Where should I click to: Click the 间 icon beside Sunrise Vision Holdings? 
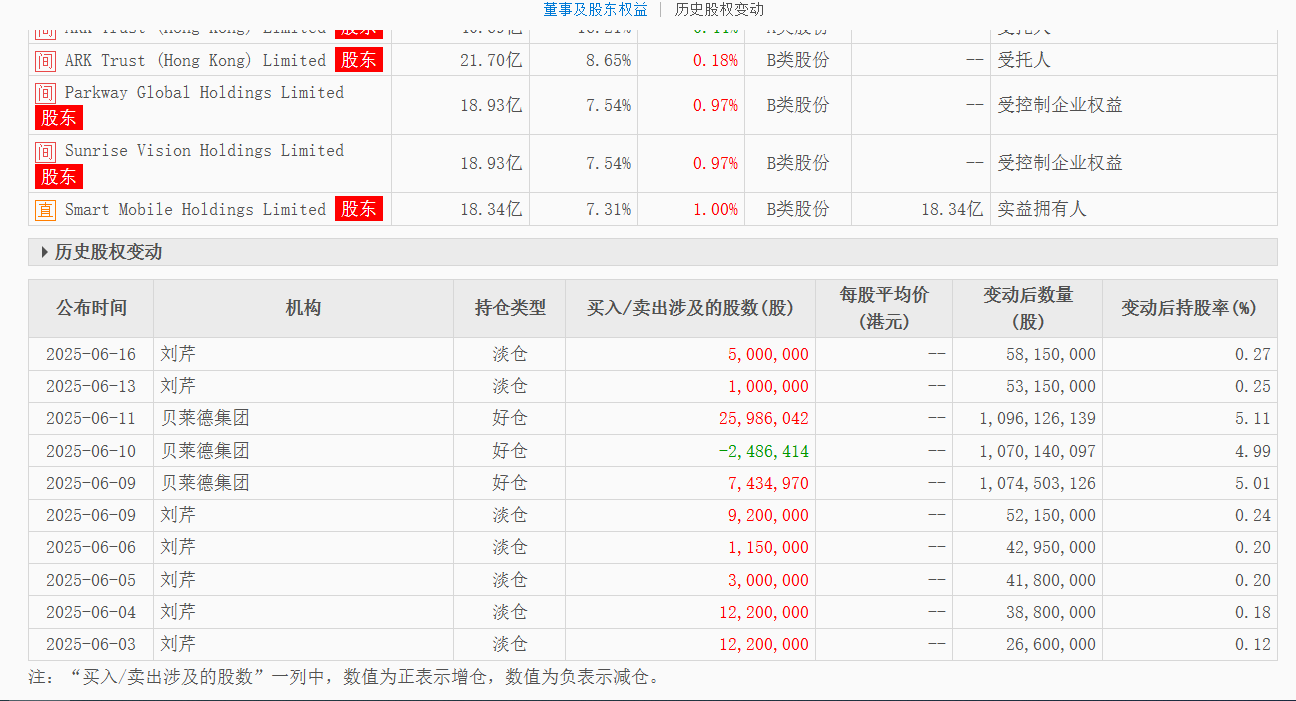[x=46, y=151]
